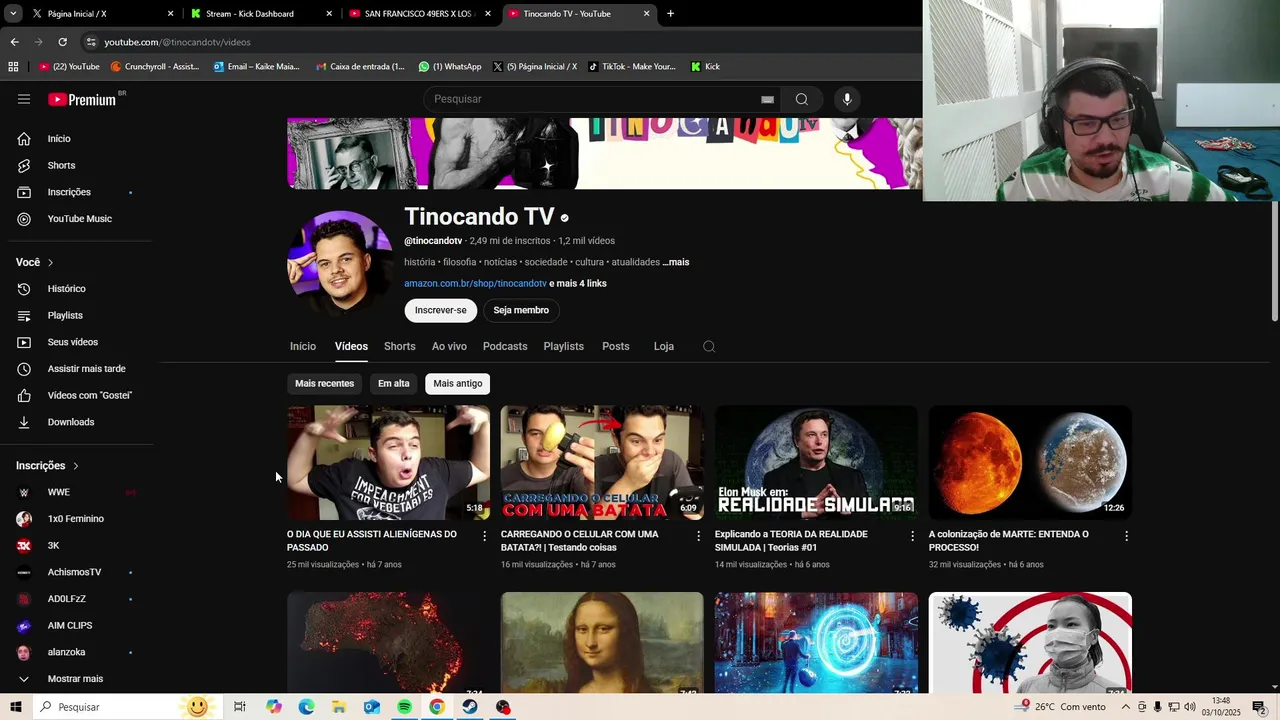Switch to the Posts tab
This screenshot has height=720, width=1280.
tap(616, 346)
